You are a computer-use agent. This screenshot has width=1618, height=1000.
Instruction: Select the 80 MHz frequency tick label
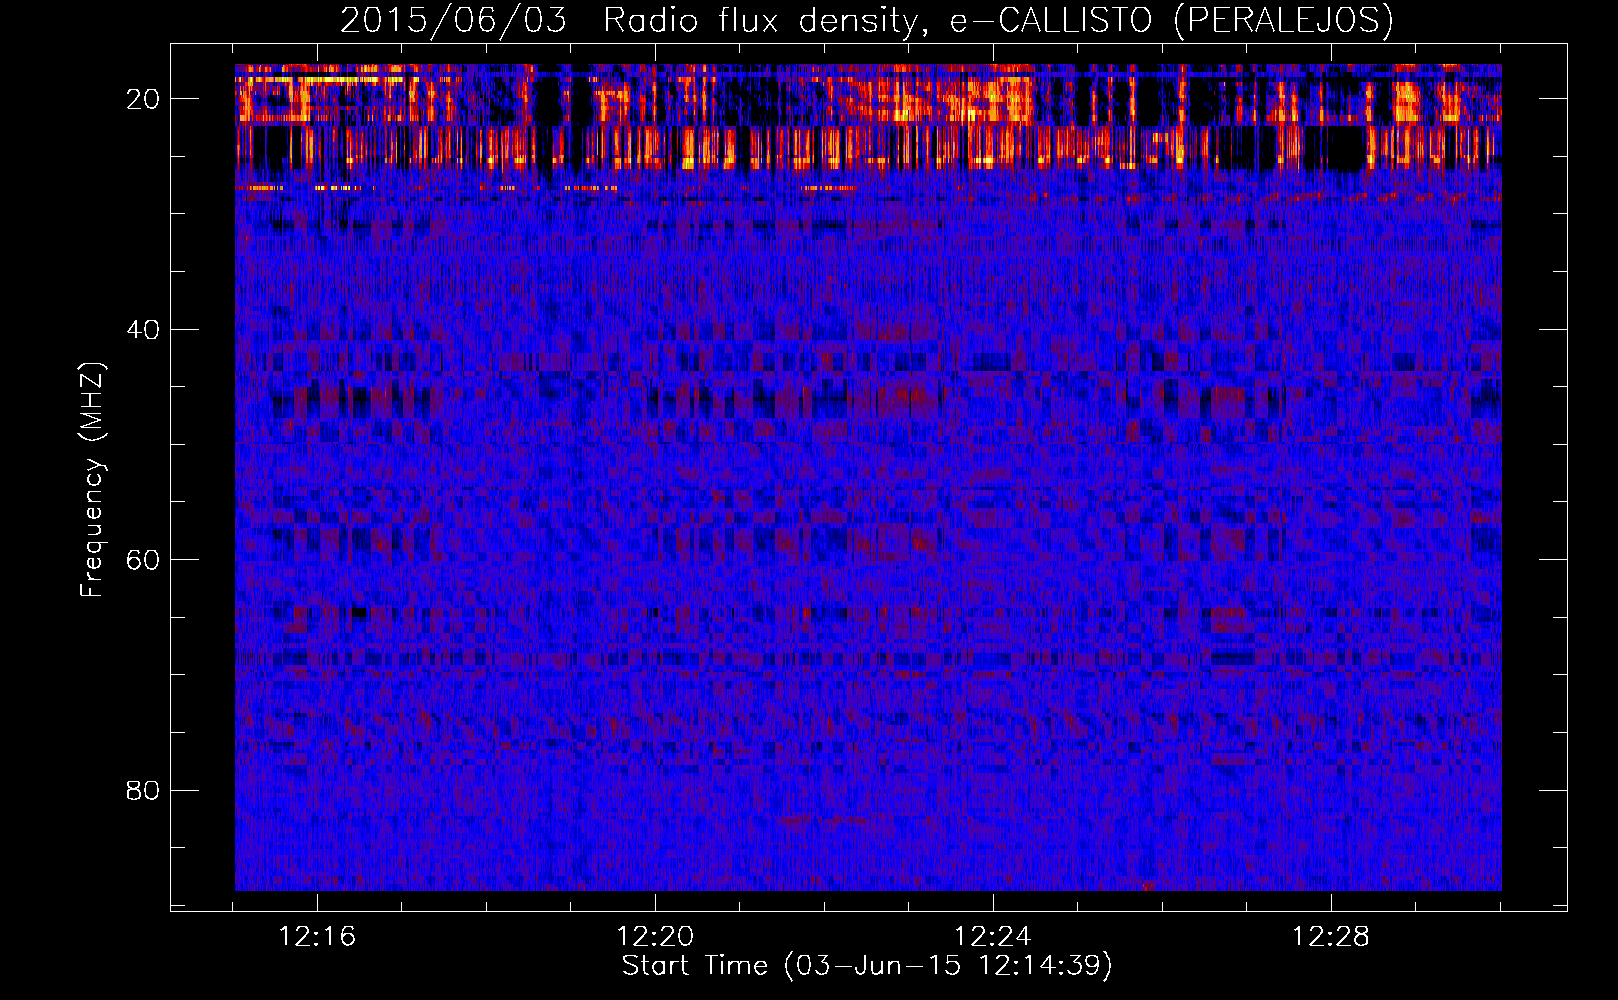(x=144, y=791)
